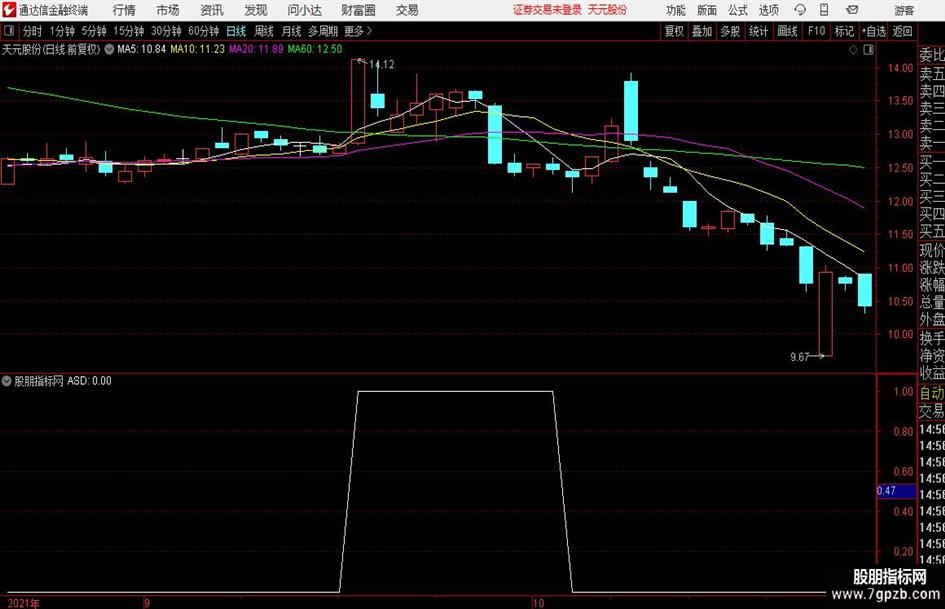Viewport: 945px width, 609px height.
Task: Switch to the 周线 weekly tab
Action: 264,31
